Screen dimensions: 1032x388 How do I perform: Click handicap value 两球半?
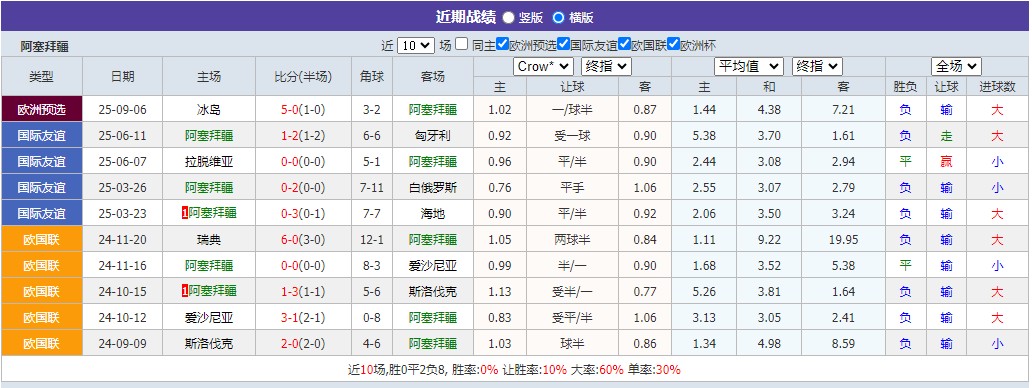point(572,240)
